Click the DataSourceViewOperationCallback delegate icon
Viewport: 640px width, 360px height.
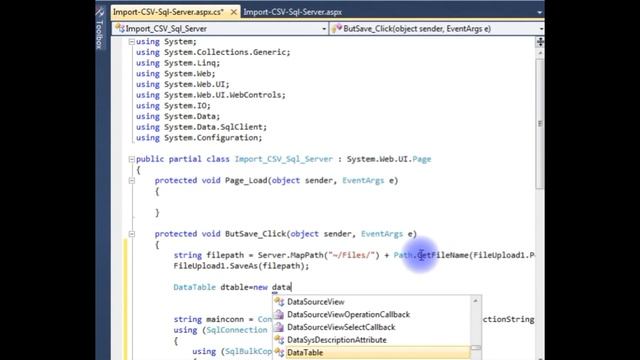pos(279,314)
